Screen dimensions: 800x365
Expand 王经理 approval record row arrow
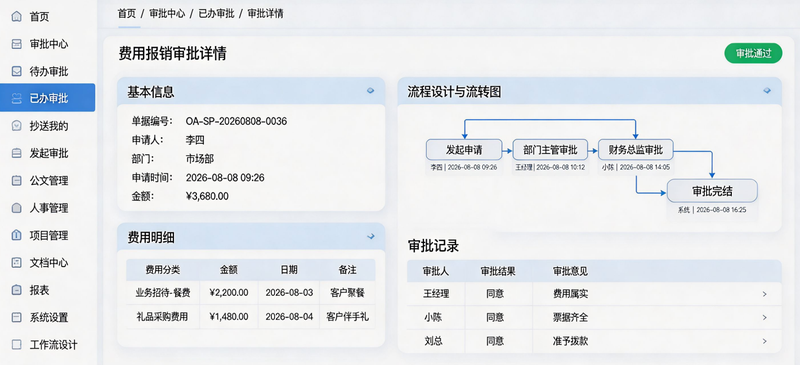tap(764, 294)
